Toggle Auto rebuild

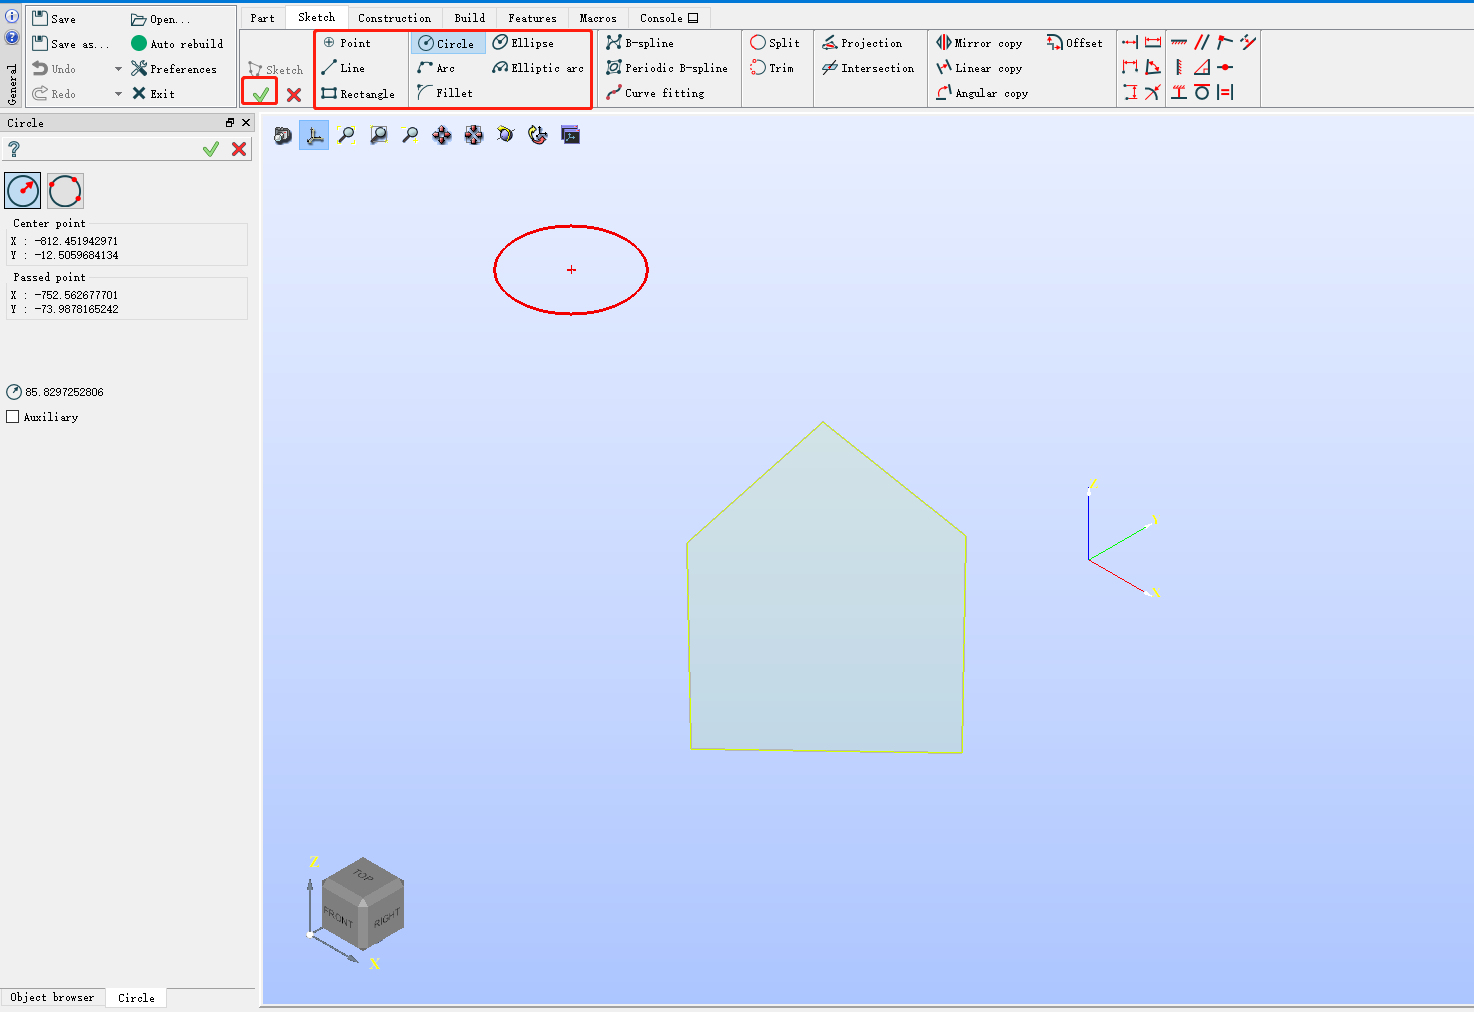(177, 44)
